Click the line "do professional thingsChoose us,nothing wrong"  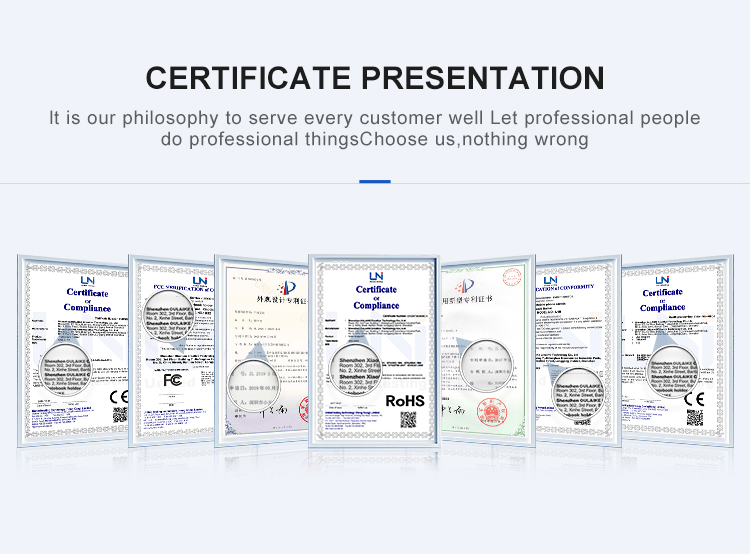pyautogui.click(x=375, y=139)
